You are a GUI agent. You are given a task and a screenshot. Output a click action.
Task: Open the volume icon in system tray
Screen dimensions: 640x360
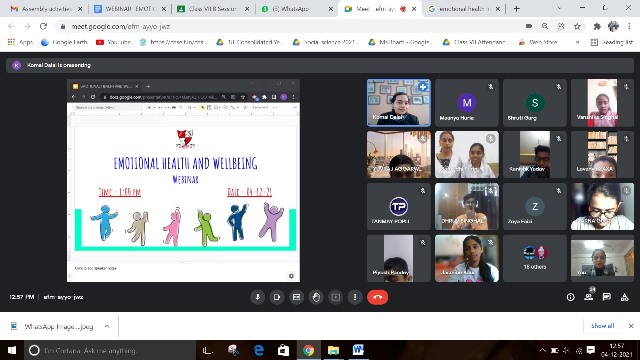[567, 350]
